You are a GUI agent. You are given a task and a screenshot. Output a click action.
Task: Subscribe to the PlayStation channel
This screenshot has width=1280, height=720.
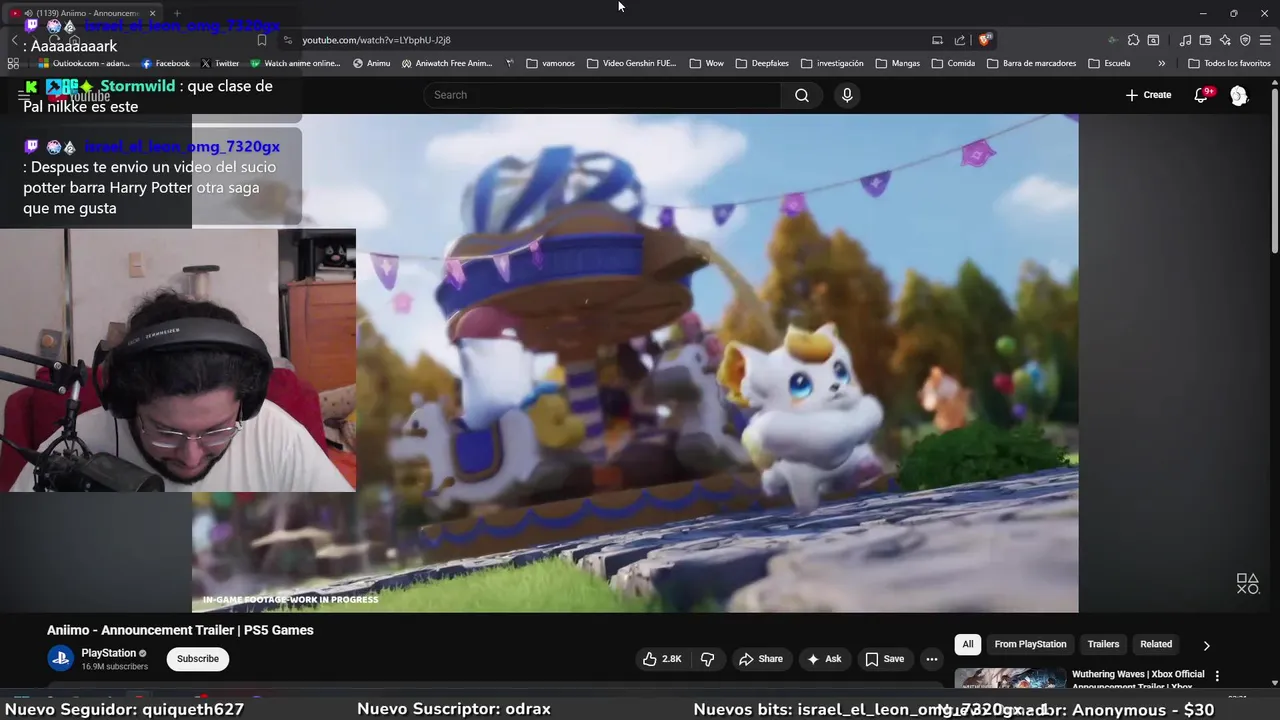(x=198, y=659)
